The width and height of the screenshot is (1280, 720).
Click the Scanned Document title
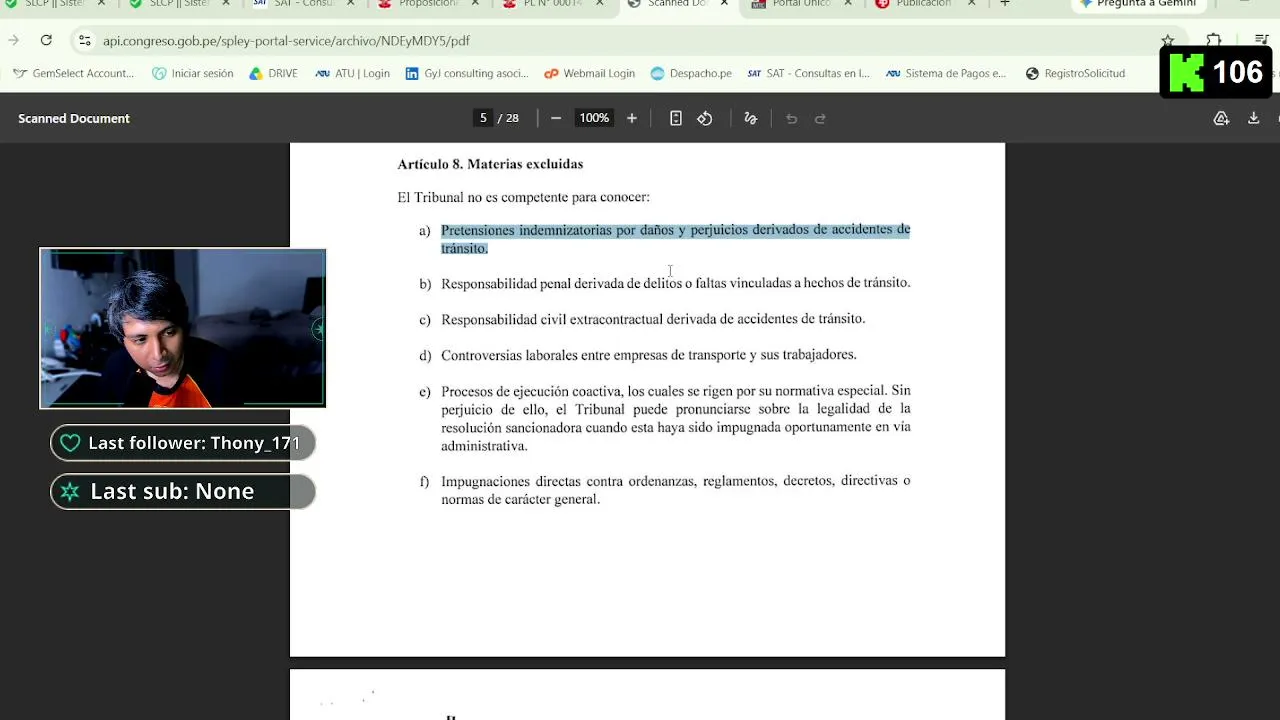pyautogui.click(x=74, y=118)
